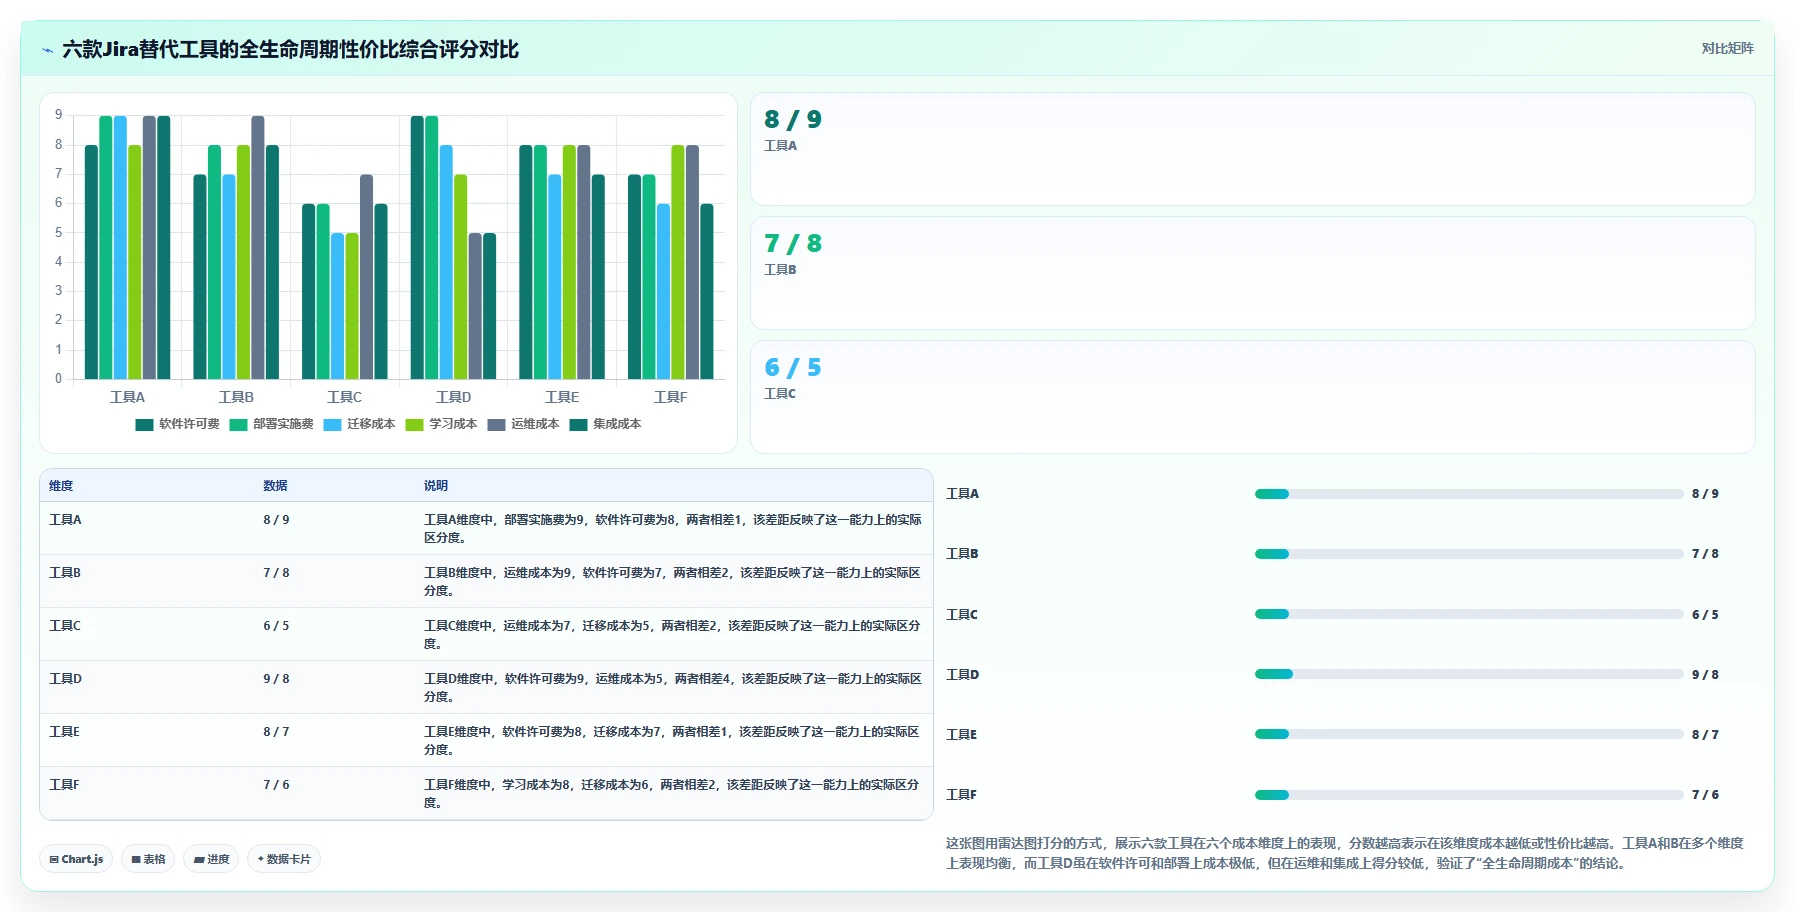Click table value 8 / 7

(x=276, y=732)
